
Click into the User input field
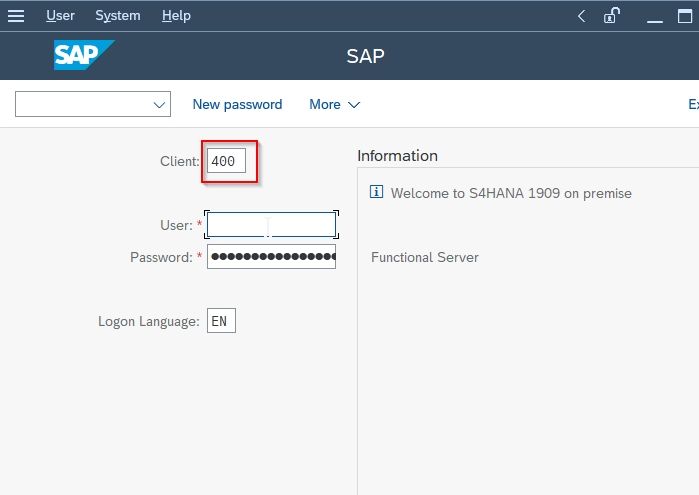[x=271, y=225]
